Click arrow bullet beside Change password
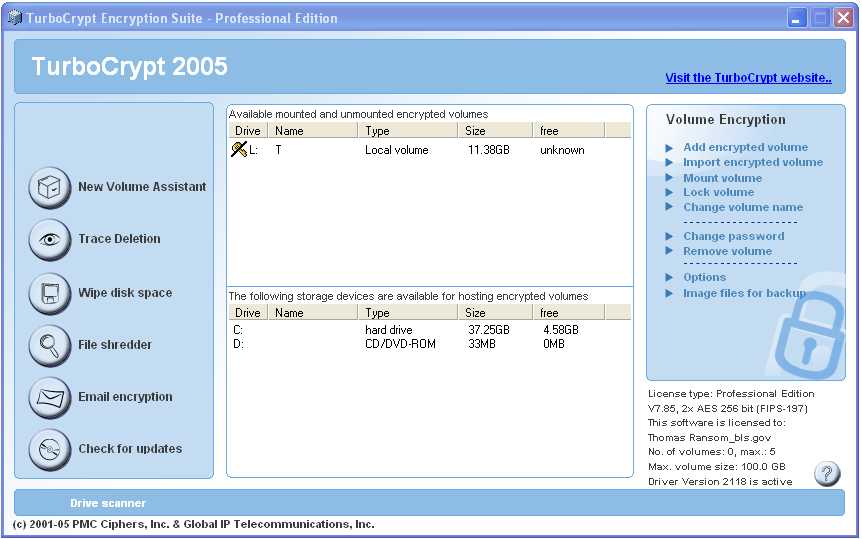This screenshot has width=862, height=539. click(669, 236)
